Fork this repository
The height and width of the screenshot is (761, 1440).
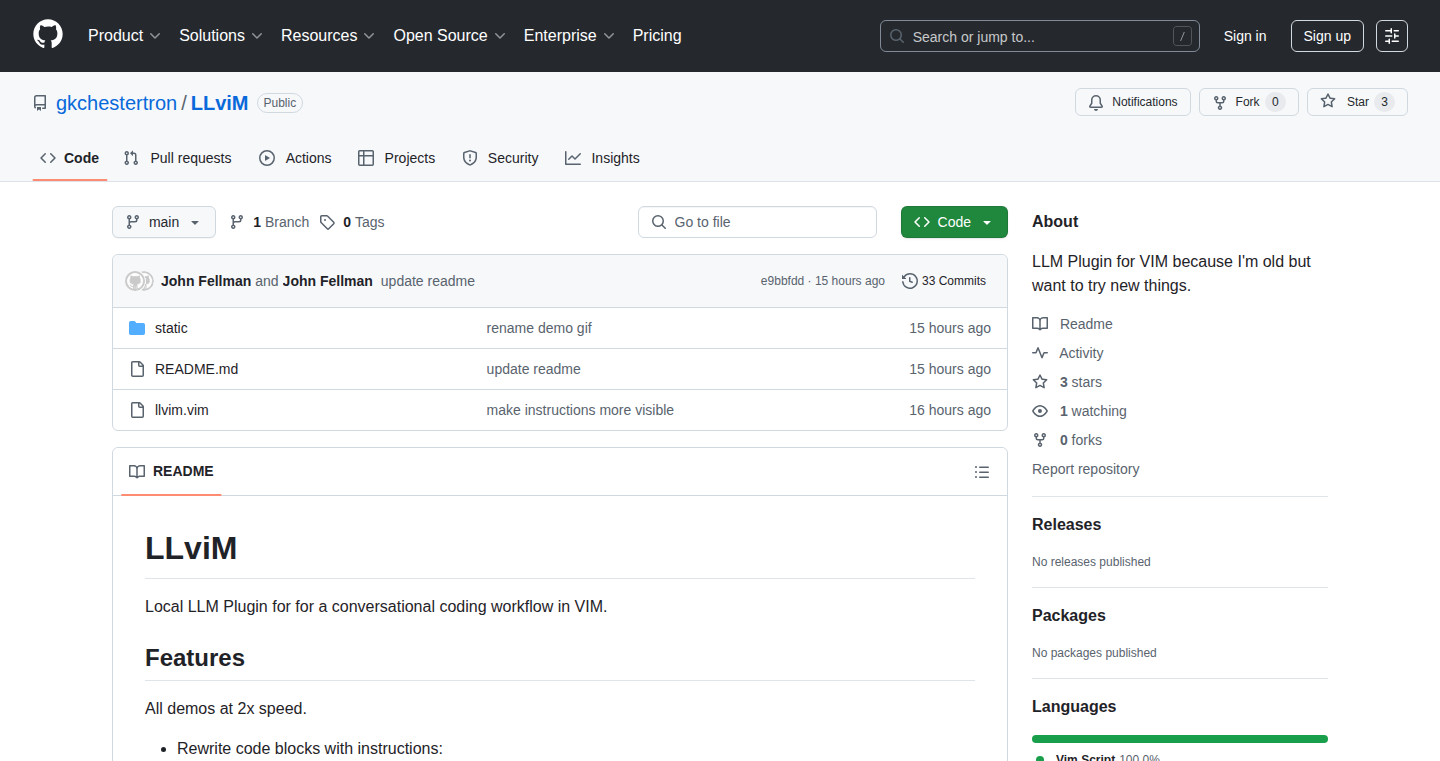(1248, 102)
